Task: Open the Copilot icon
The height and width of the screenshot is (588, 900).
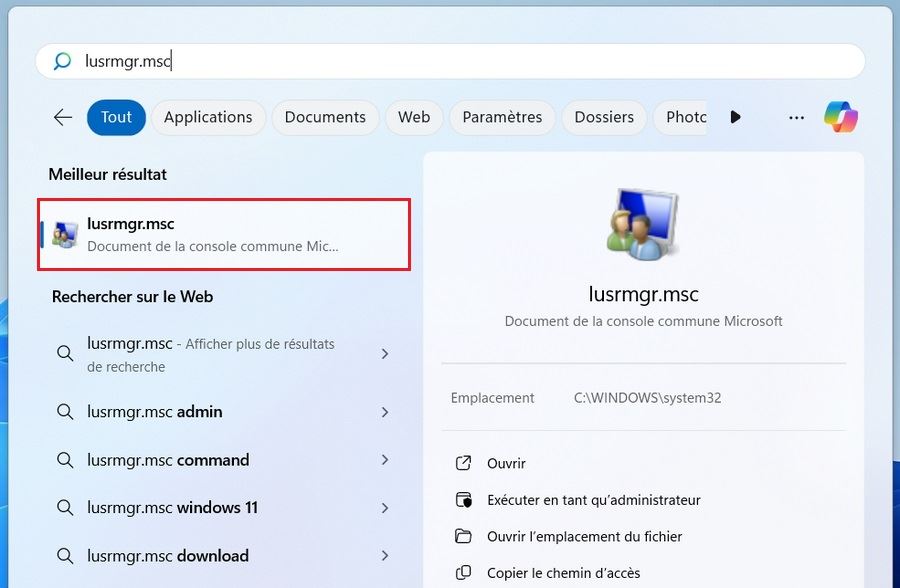Action: pyautogui.click(x=841, y=117)
